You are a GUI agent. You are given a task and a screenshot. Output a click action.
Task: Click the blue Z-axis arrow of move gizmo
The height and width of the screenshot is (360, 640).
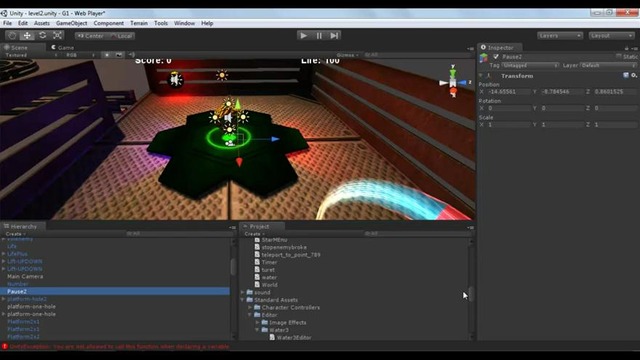[x=275, y=139]
